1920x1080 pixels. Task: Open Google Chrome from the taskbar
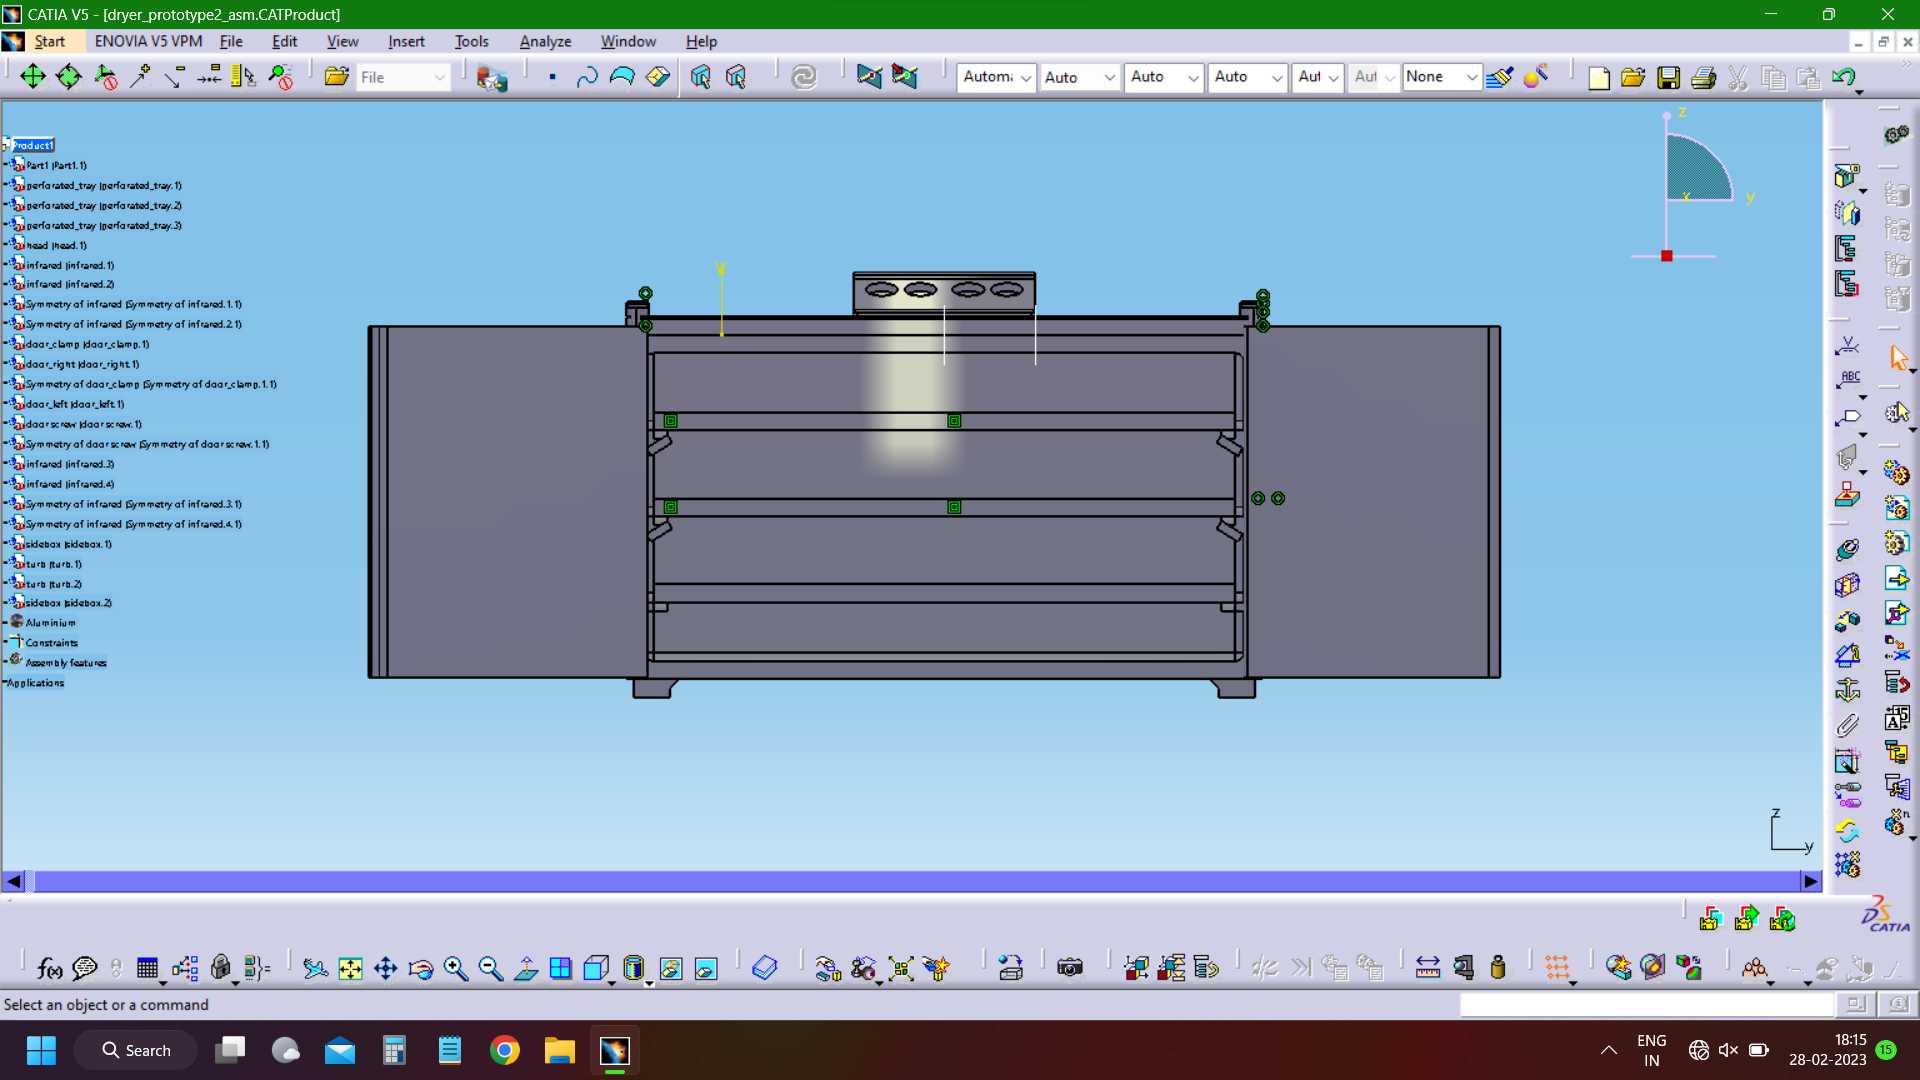505,1050
